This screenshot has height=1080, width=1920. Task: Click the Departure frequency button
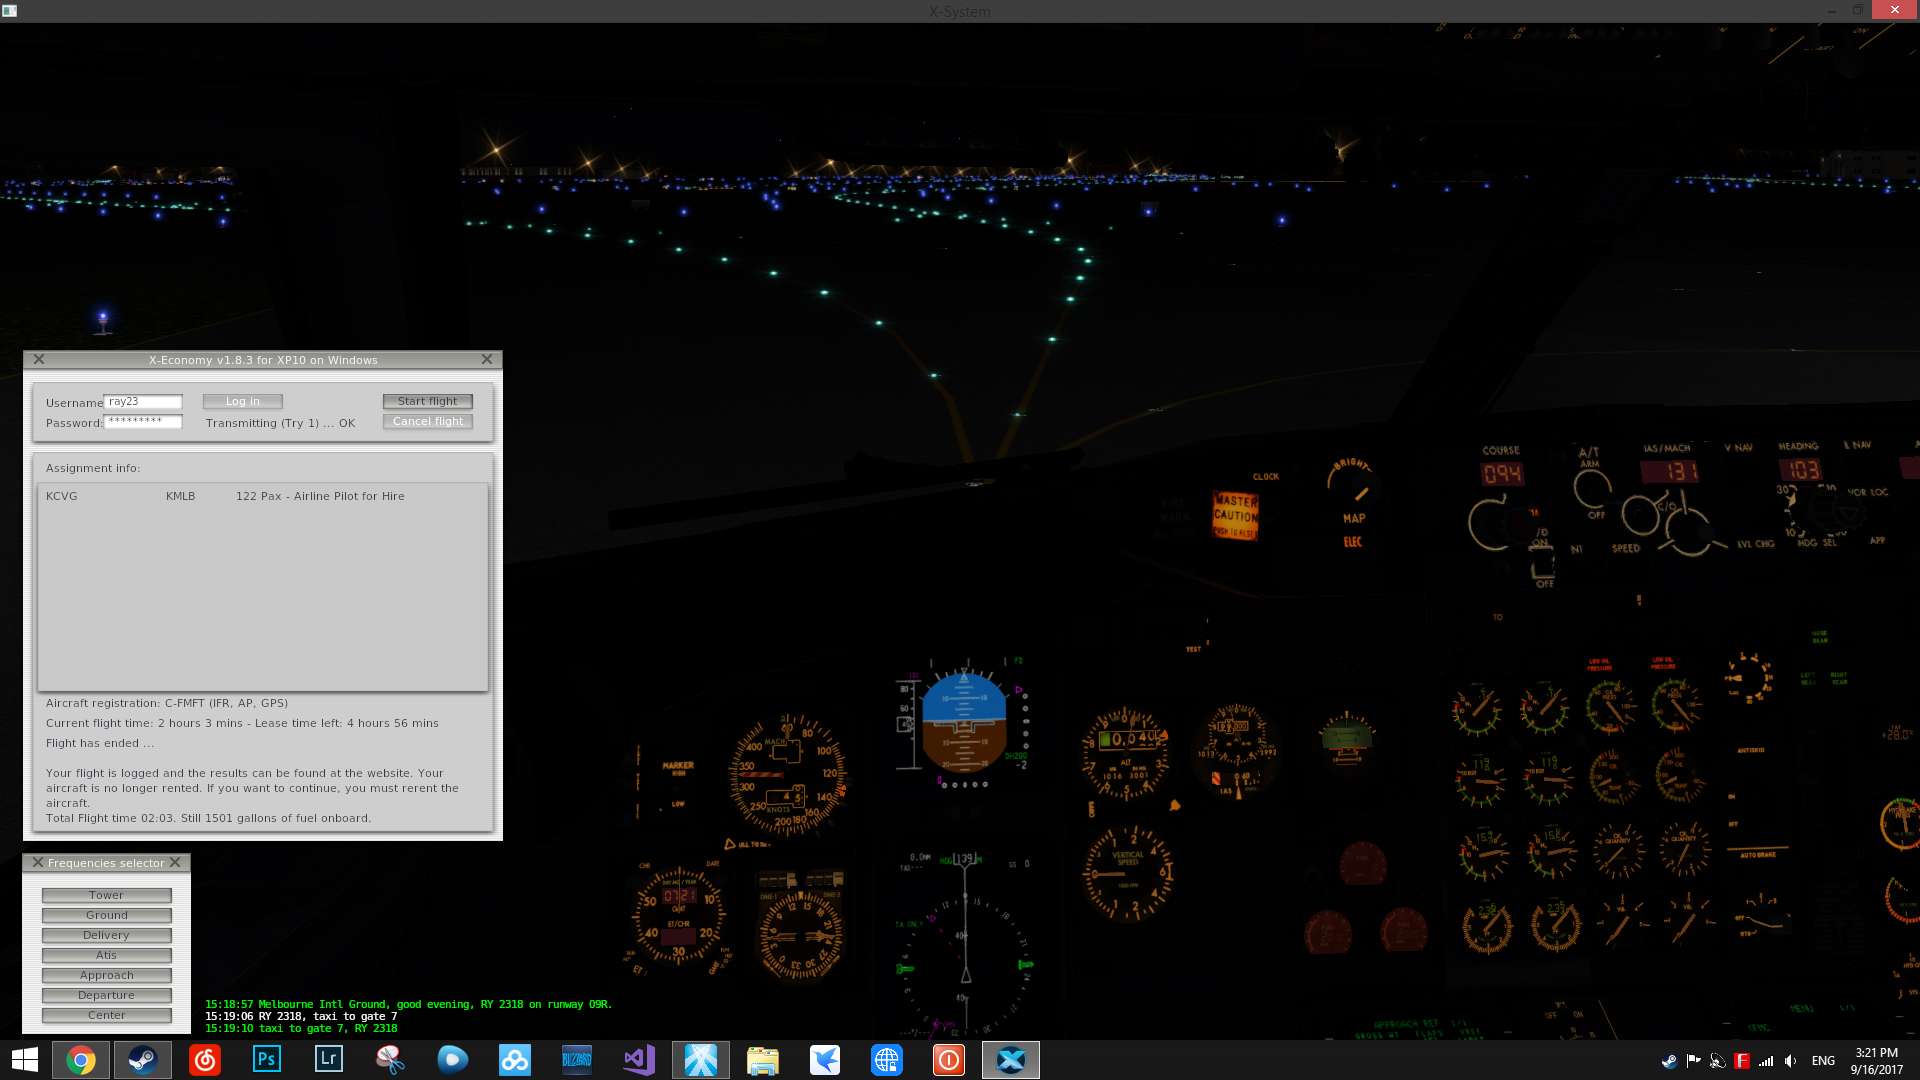(105, 994)
